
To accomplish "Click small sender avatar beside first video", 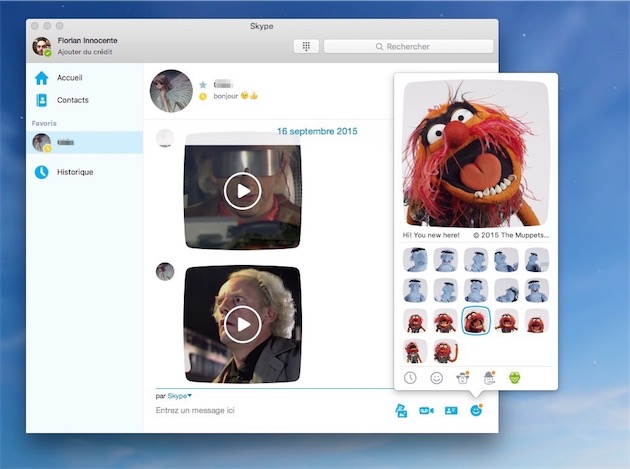I will pos(165,138).
